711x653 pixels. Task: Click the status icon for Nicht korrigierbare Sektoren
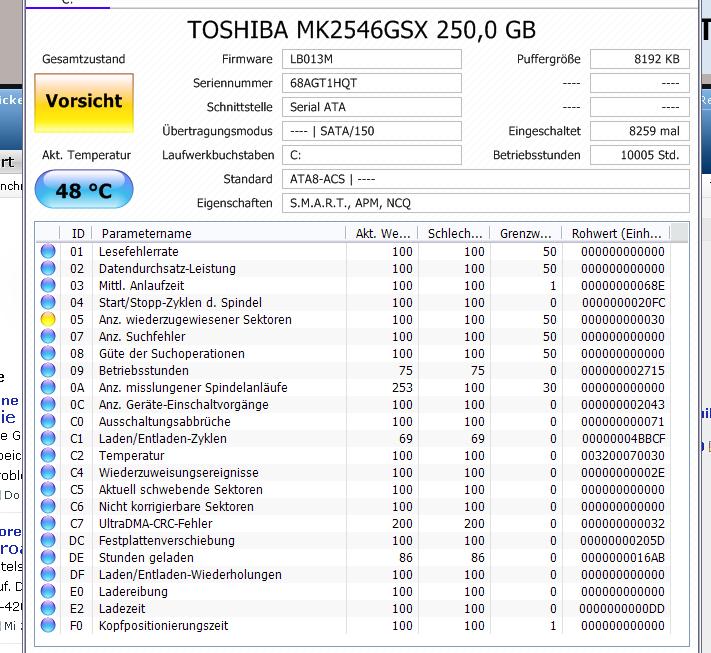click(x=48, y=506)
